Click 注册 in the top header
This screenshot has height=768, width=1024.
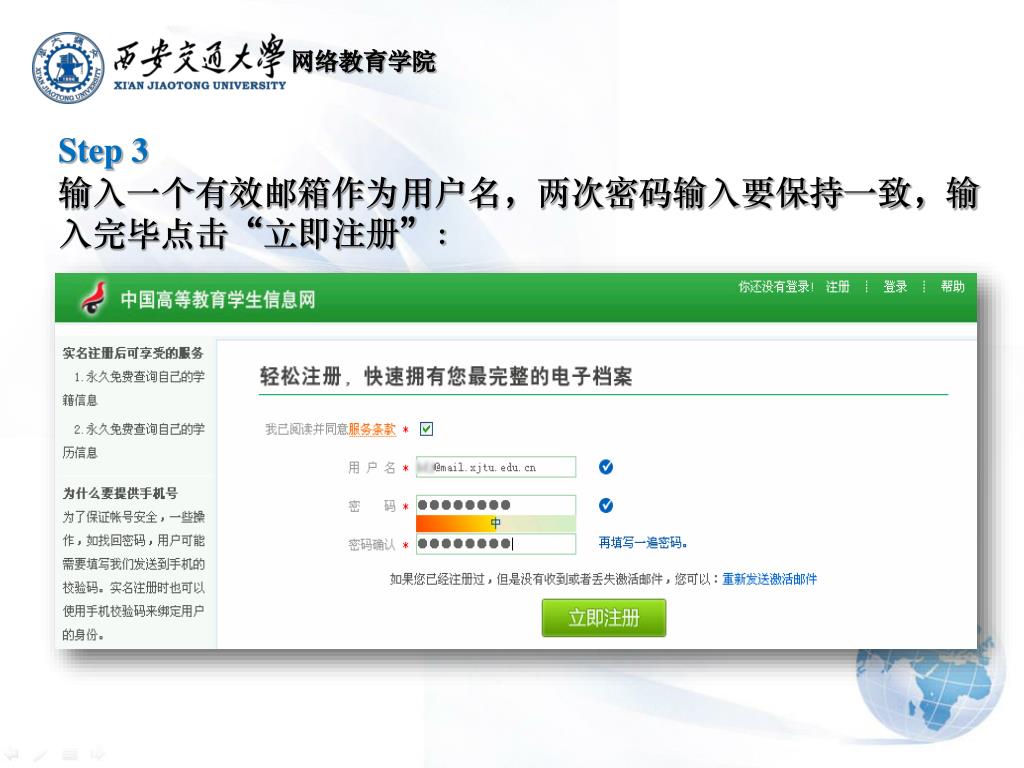coord(837,287)
